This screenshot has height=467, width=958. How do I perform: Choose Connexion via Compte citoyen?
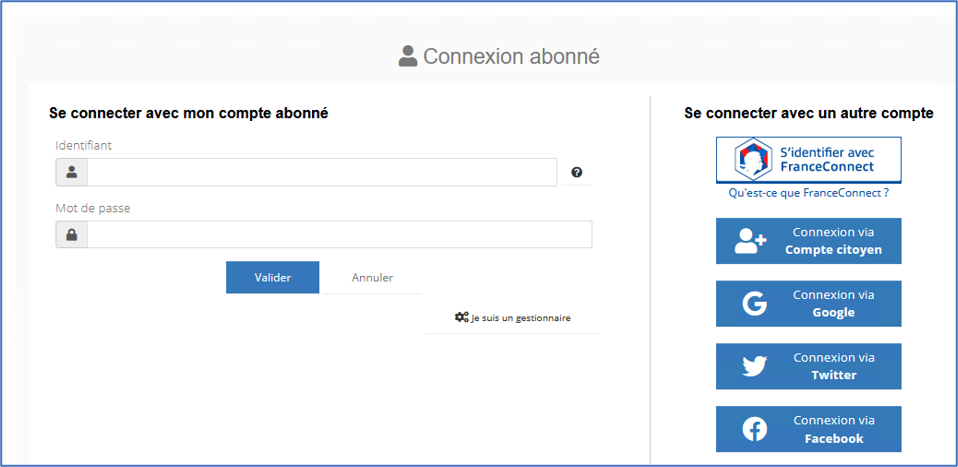click(x=808, y=241)
